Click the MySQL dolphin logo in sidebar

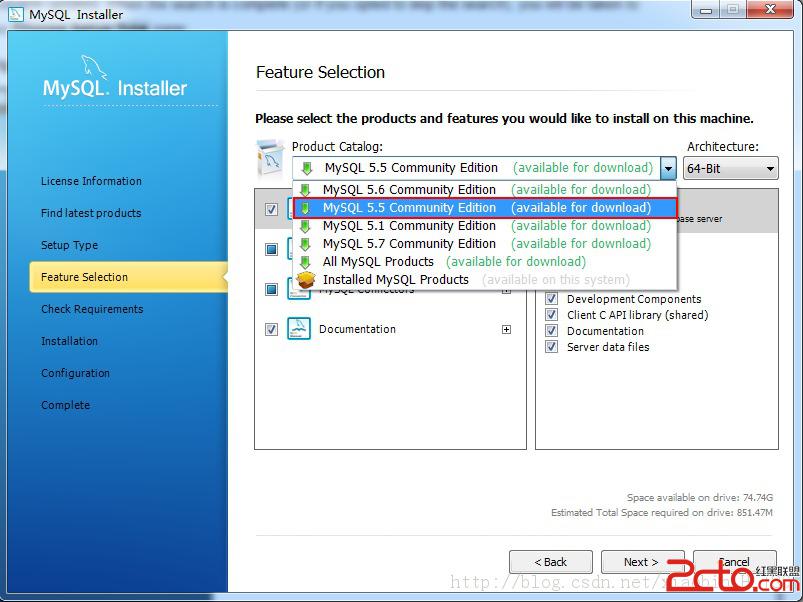(x=94, y=67)
